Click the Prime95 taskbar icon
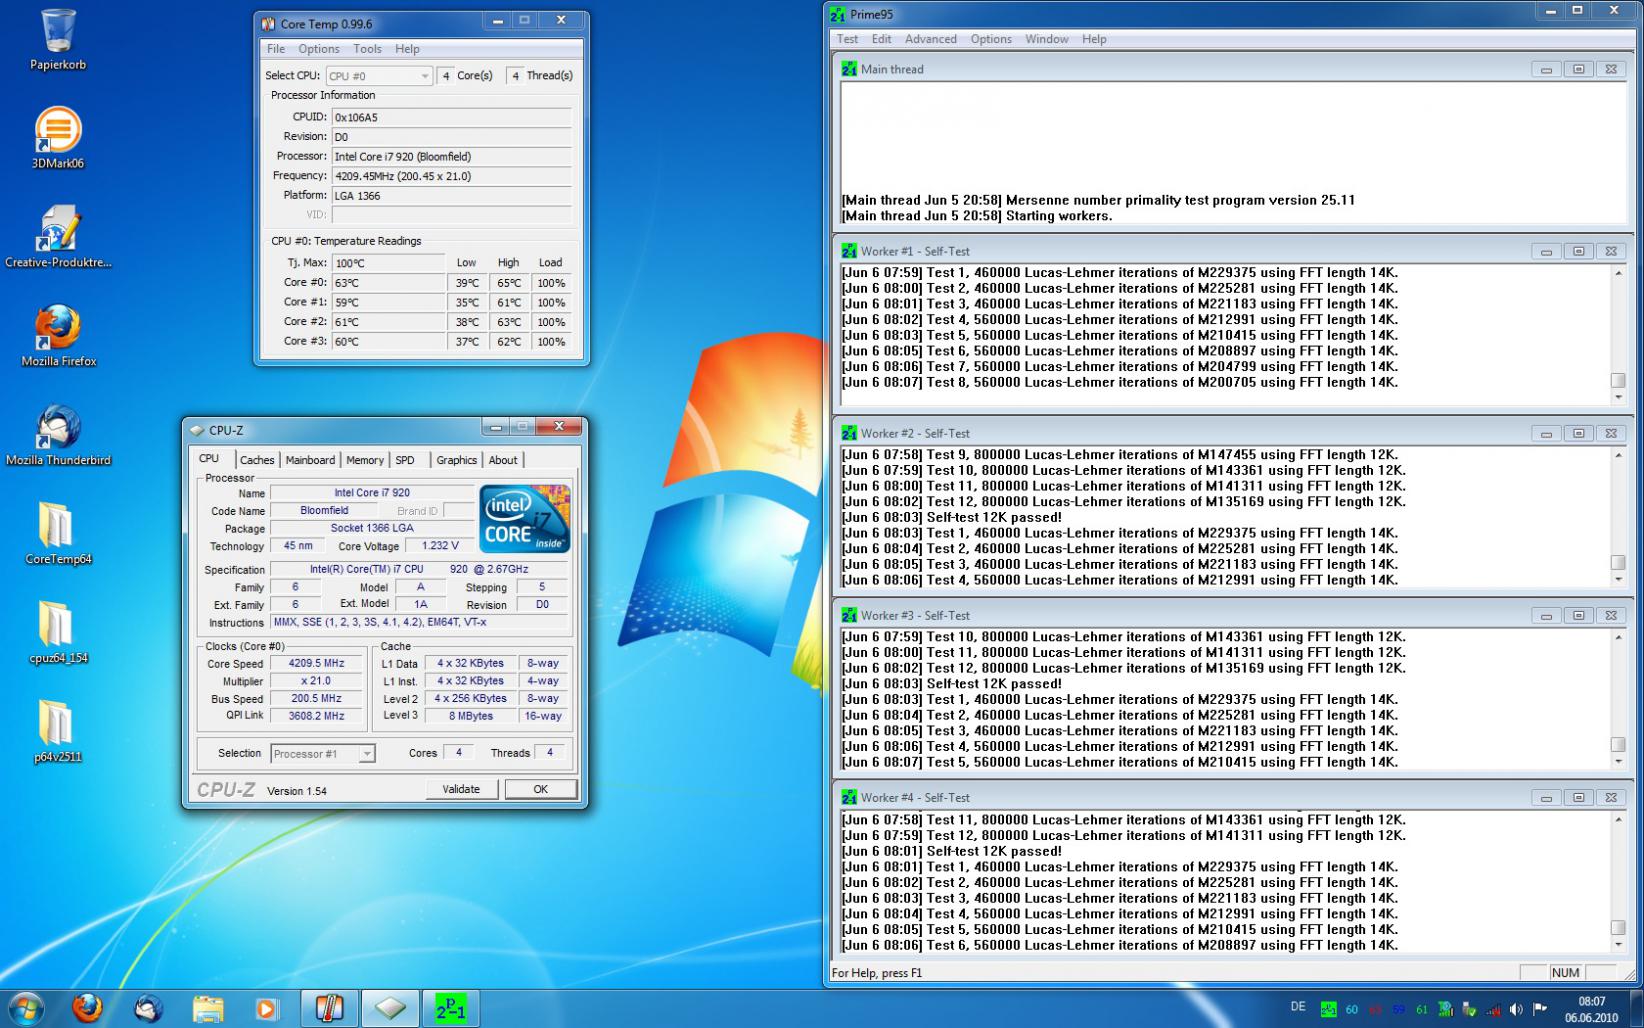 tap(450, 1008)
